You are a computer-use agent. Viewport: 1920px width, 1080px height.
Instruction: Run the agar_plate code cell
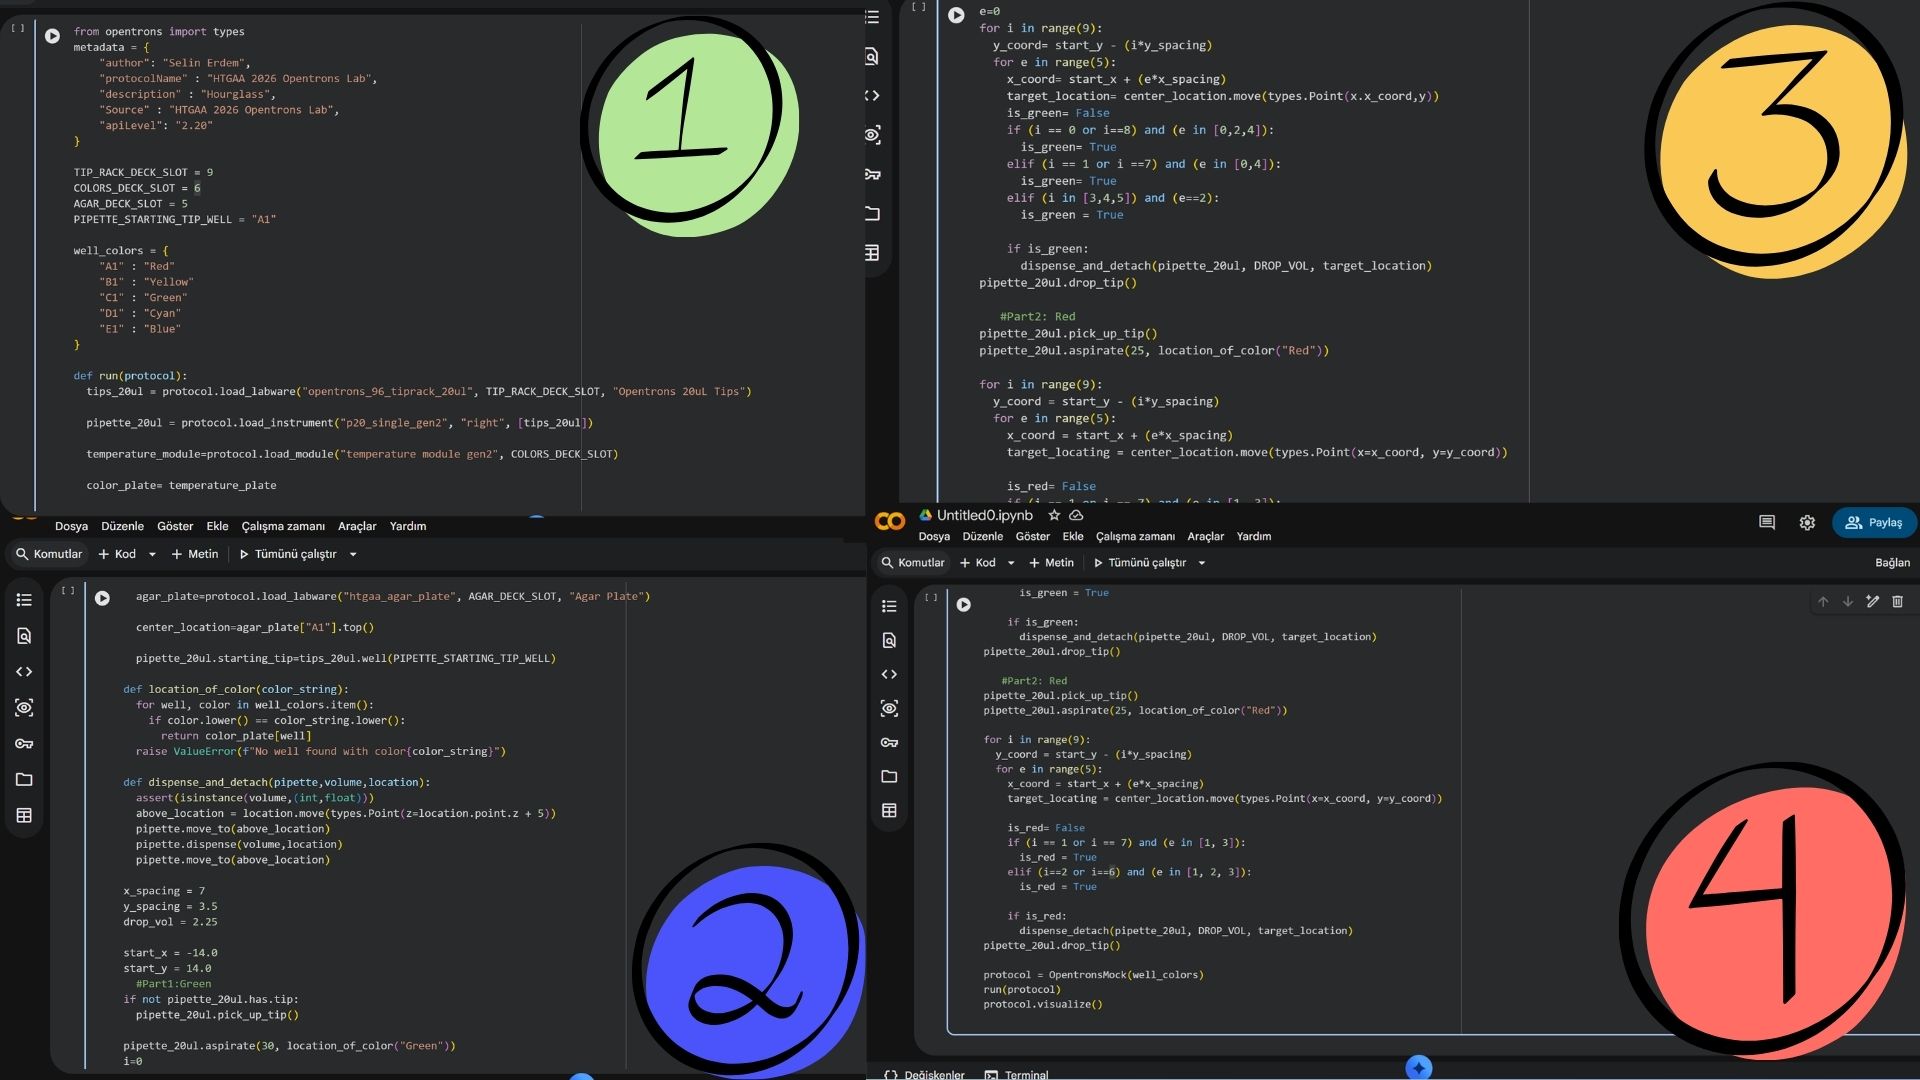pyautogui.click(x=102, y=598)
